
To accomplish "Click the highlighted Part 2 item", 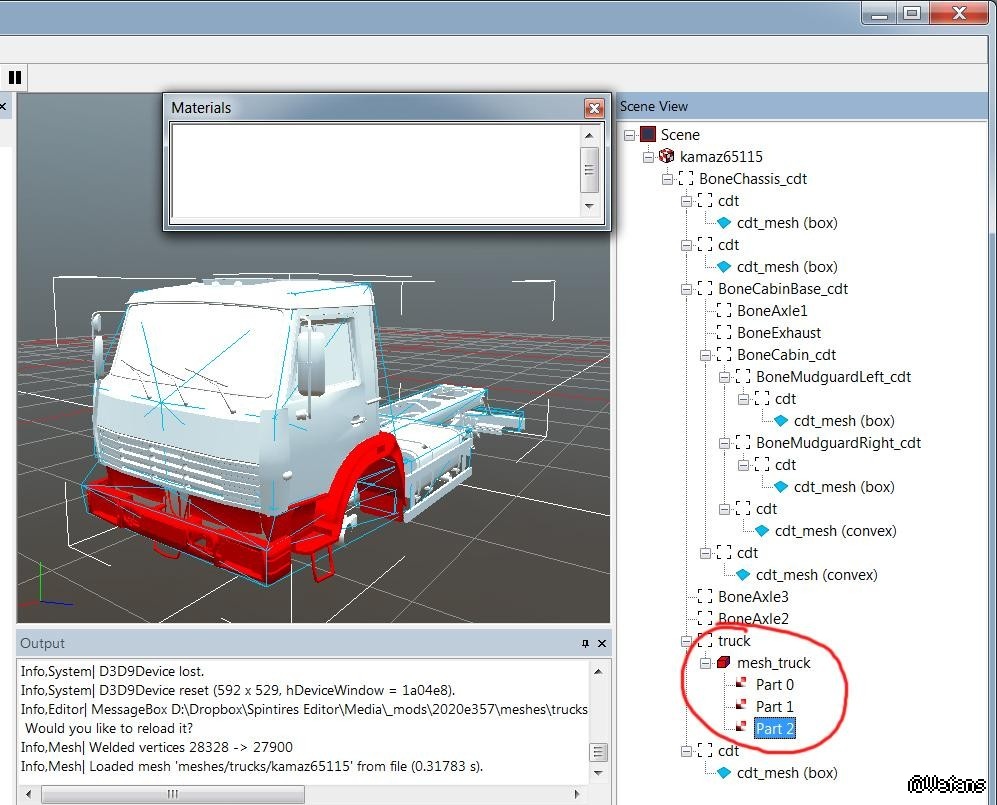I will click(774, 728).
